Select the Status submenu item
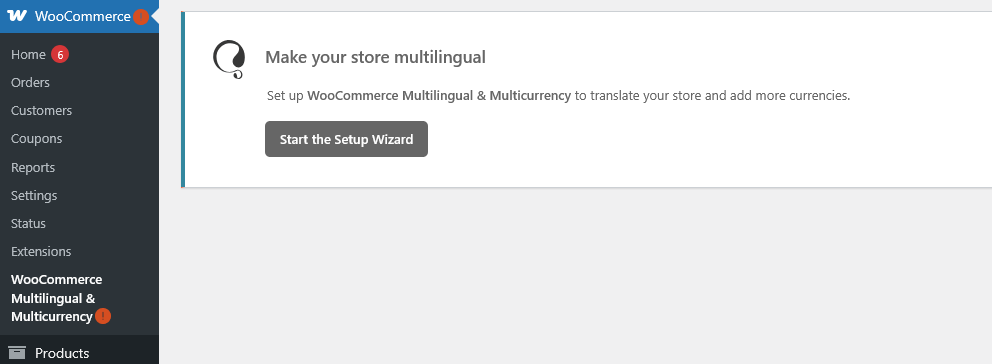Screen dimensions: 992x364 (28, 223)
